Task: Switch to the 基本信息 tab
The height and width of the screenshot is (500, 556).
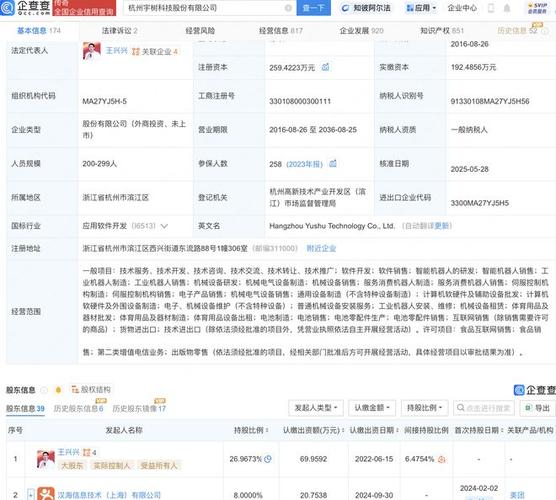Action: coord(39,31)
